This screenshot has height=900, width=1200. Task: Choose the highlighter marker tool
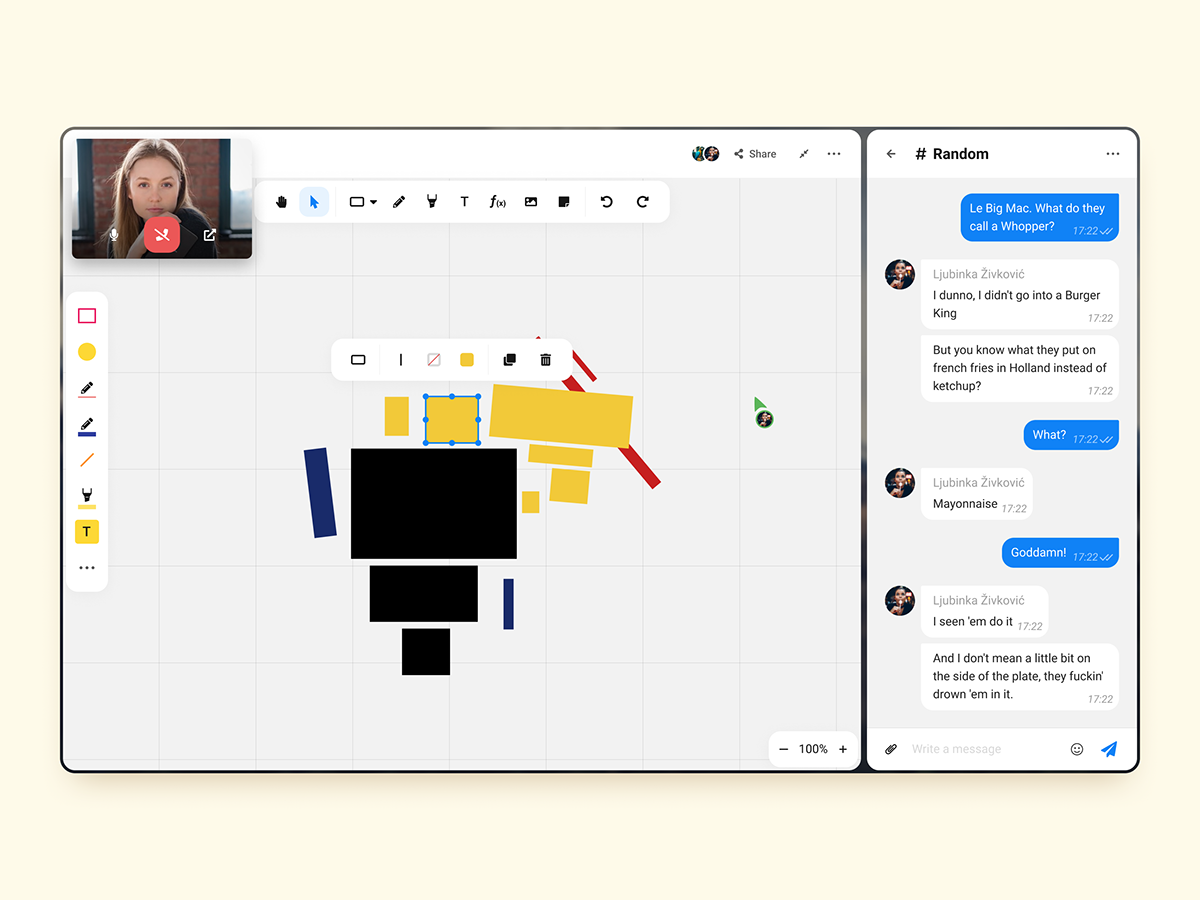coord(431,202)
